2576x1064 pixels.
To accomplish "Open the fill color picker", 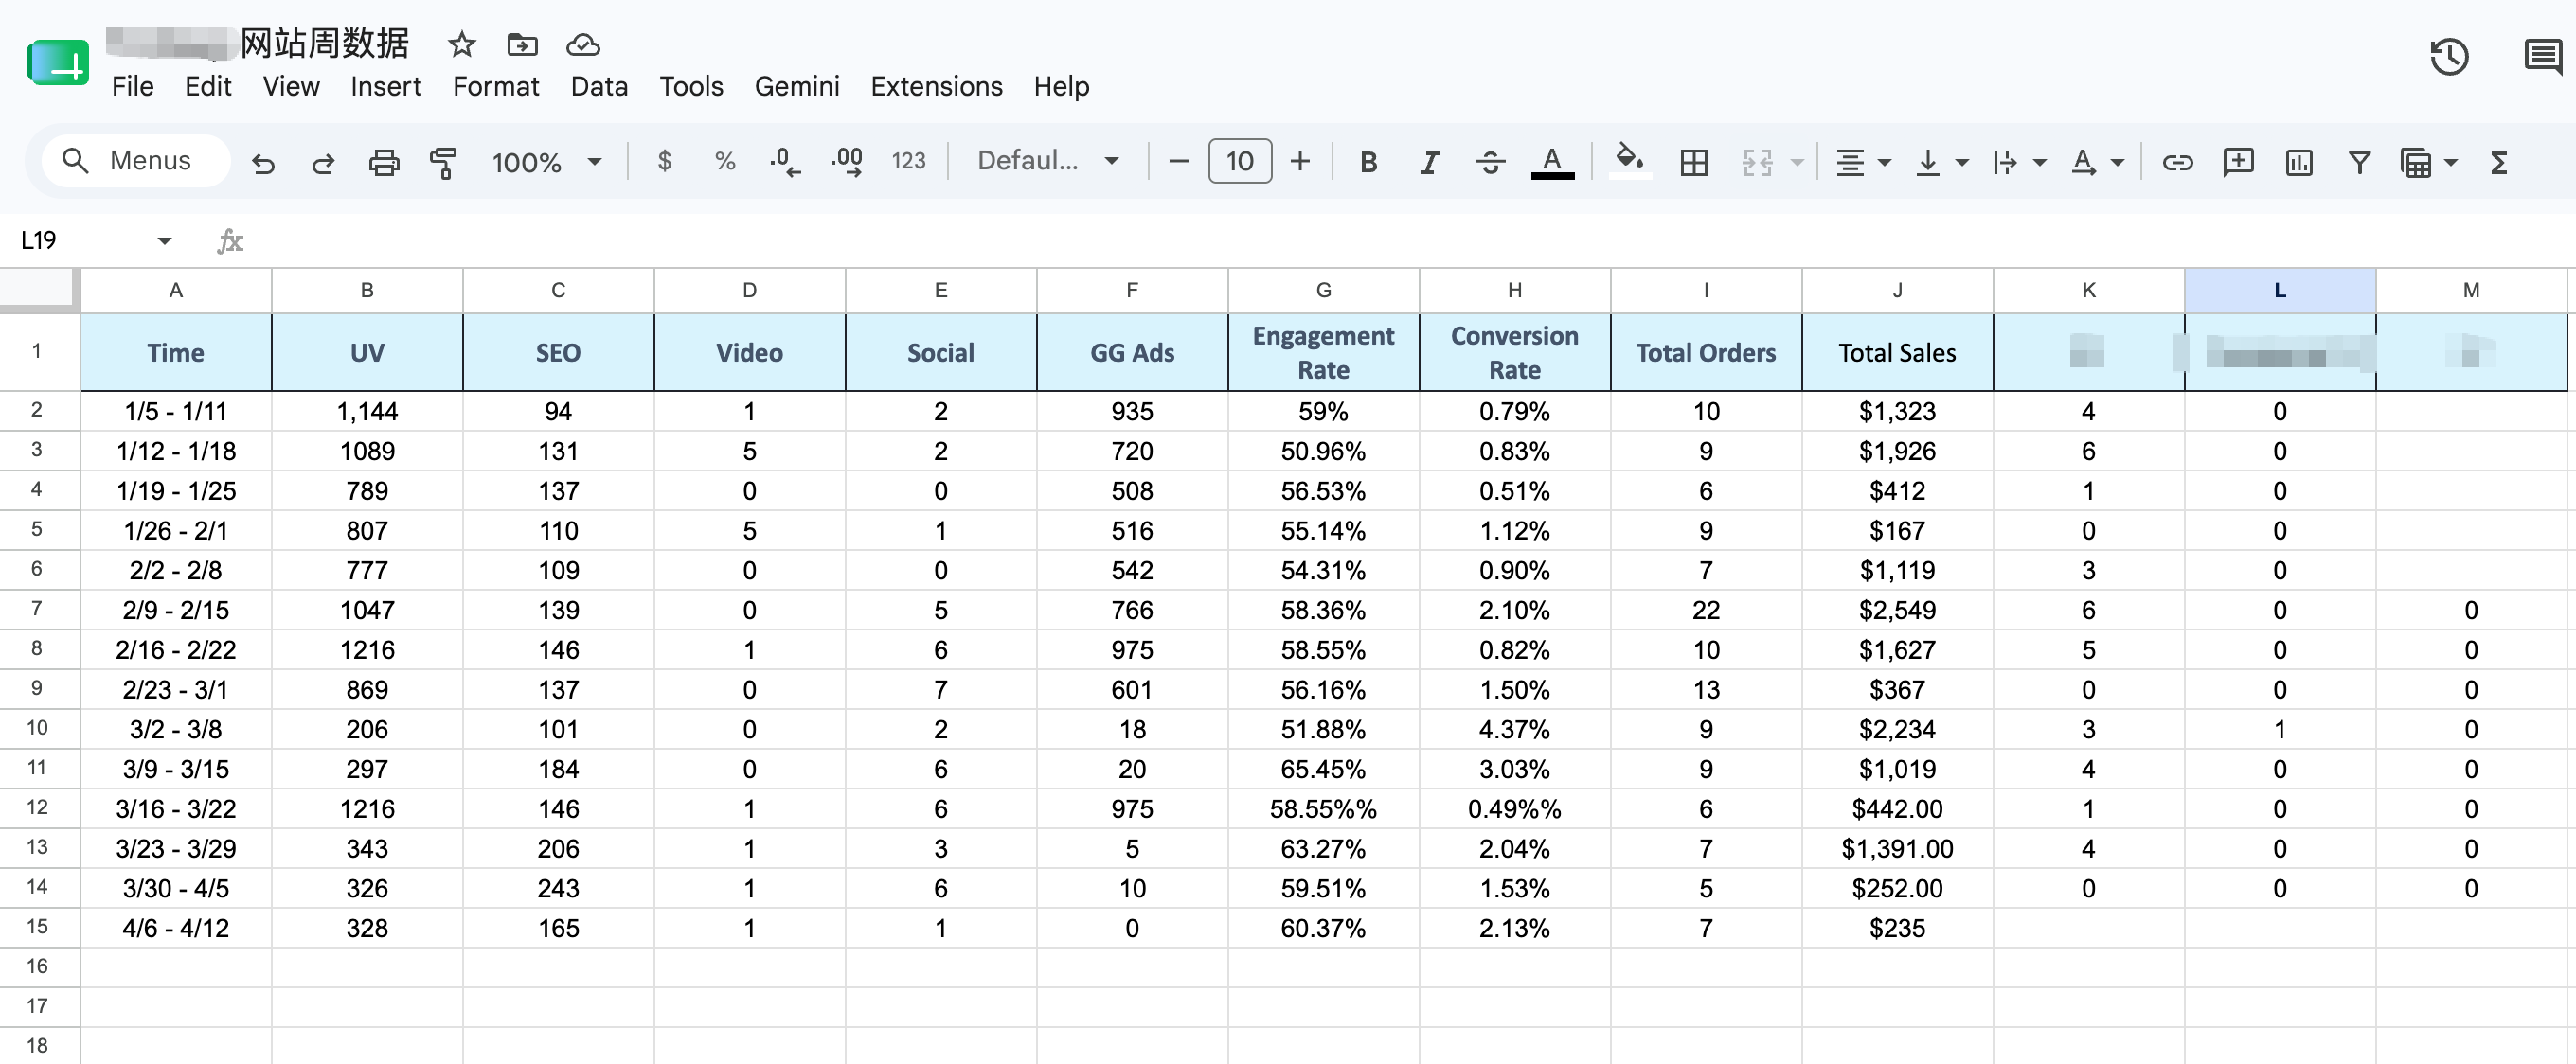I will [1630, 160].
